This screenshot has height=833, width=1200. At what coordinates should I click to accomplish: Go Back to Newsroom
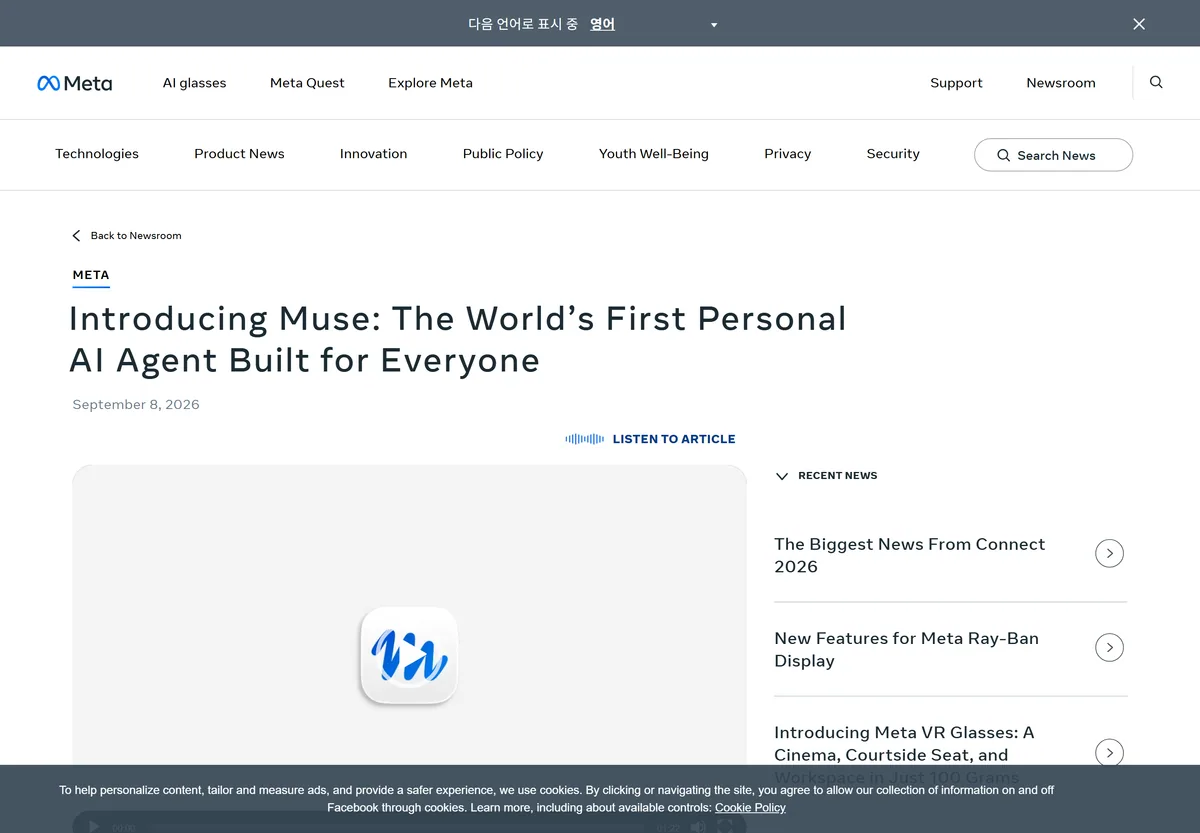click(x=127, y=236)
